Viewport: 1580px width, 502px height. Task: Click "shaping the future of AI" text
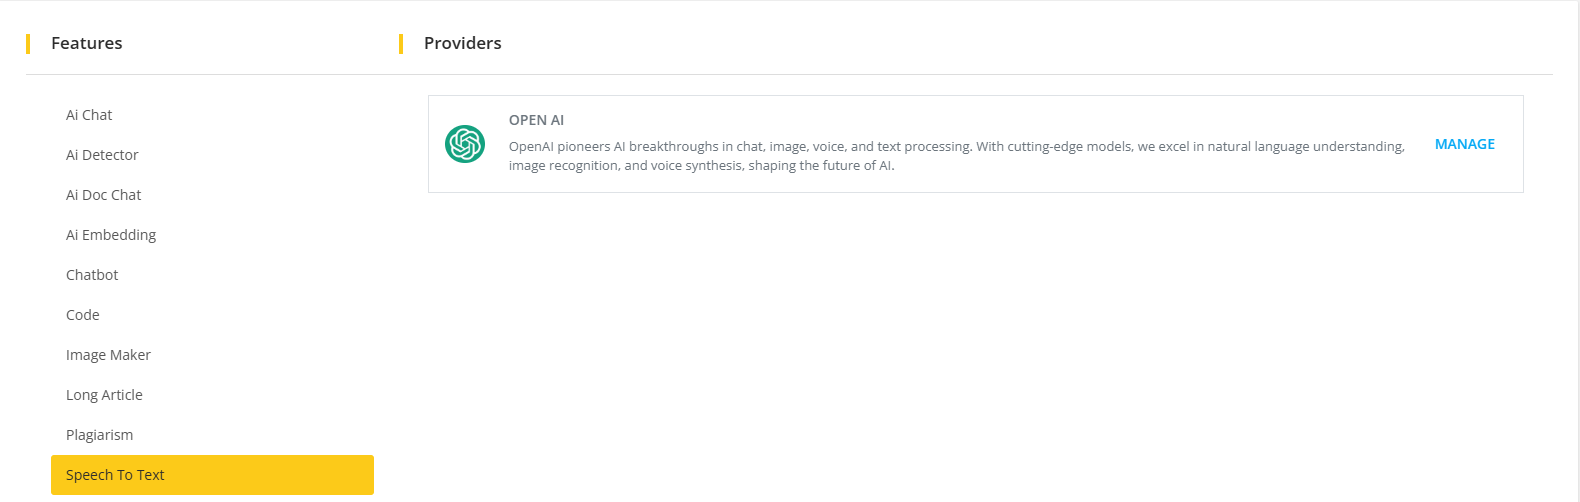click(821, 166)
